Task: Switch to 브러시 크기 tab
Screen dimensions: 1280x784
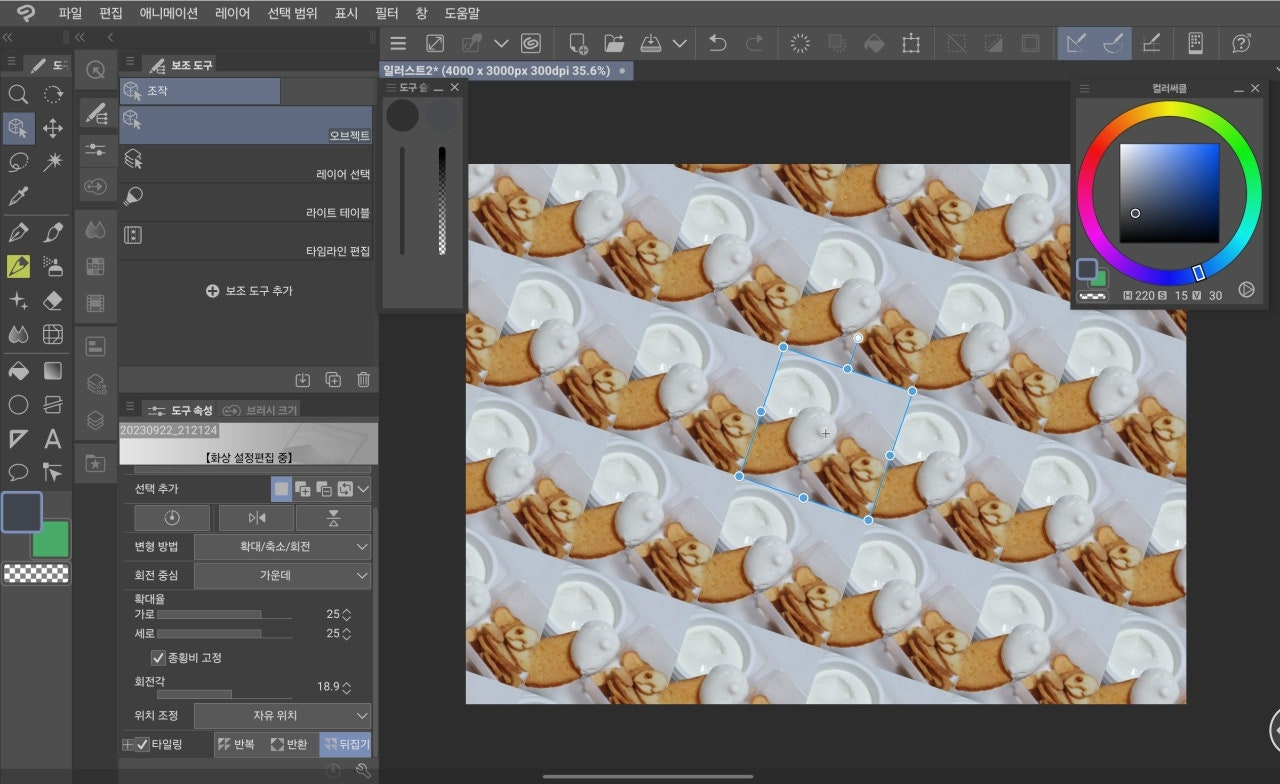Action: 260,410
